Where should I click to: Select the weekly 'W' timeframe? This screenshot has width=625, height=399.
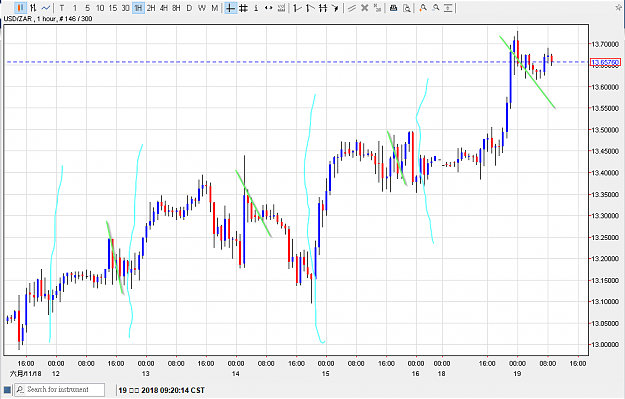202,8
